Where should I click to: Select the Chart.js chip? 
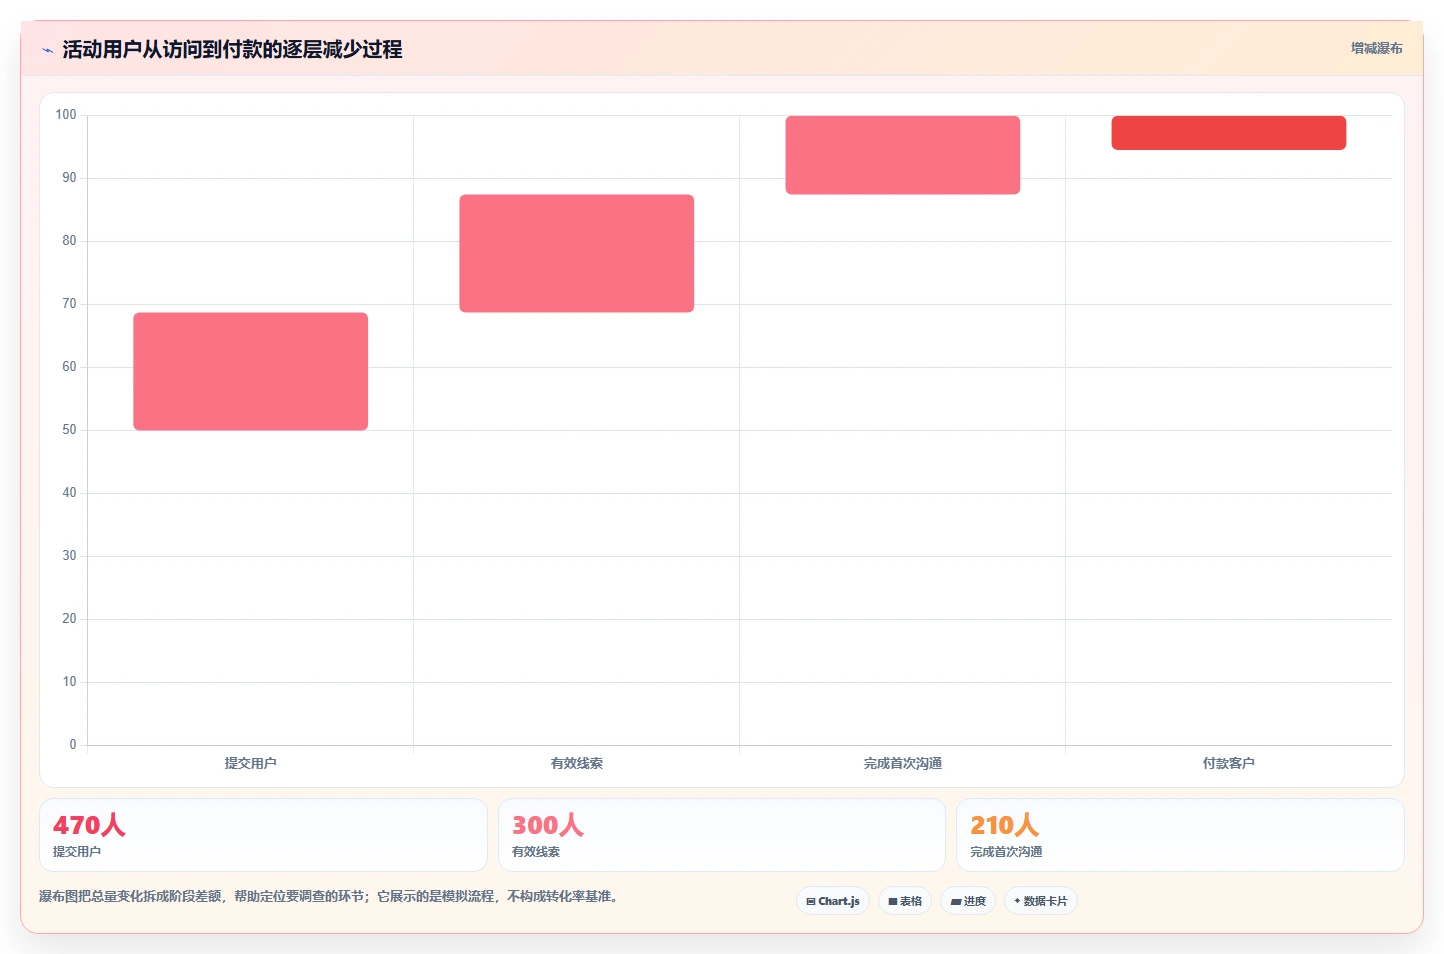pos(833,901)
